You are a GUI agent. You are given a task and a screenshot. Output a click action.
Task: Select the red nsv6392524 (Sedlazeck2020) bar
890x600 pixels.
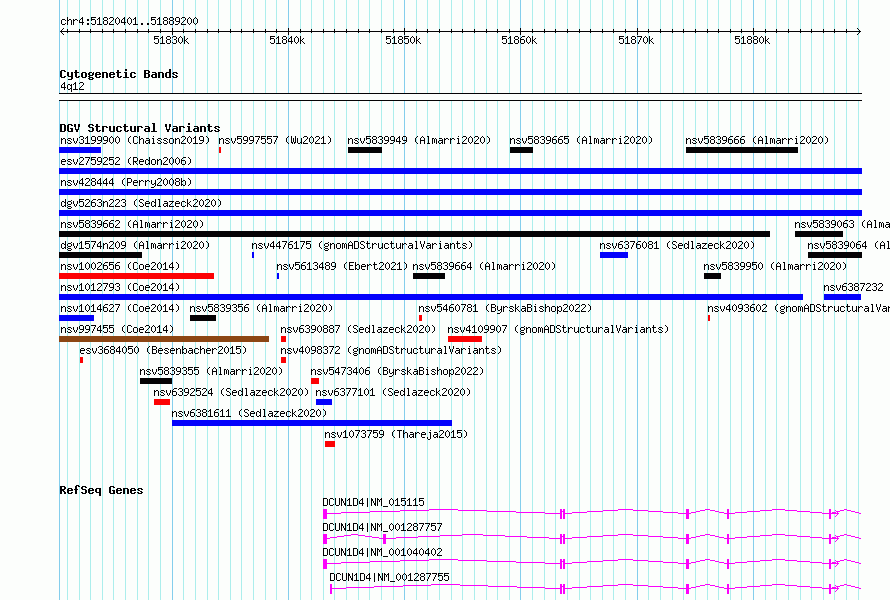162,402
